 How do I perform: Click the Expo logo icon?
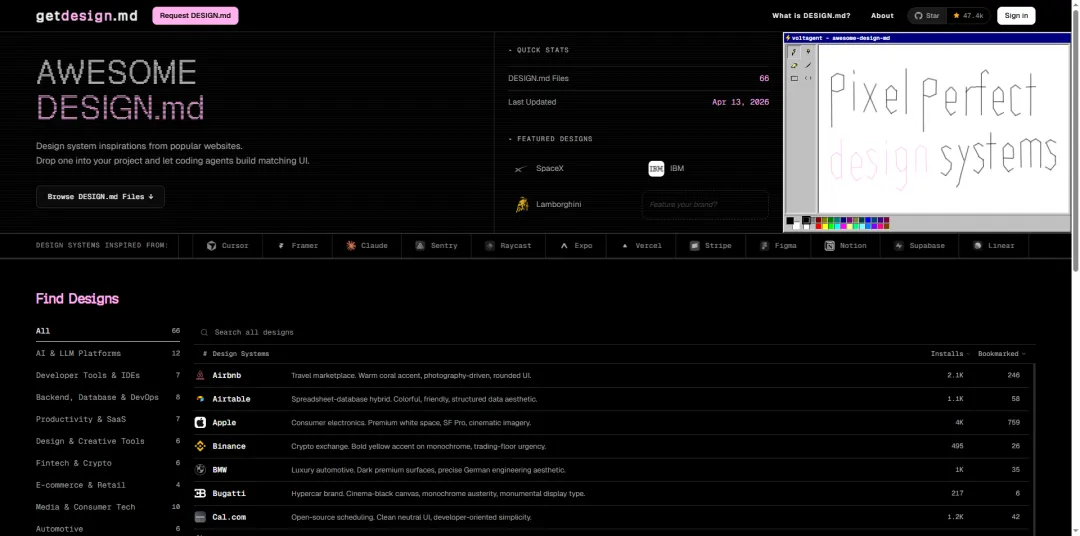[x=564, y=245]
